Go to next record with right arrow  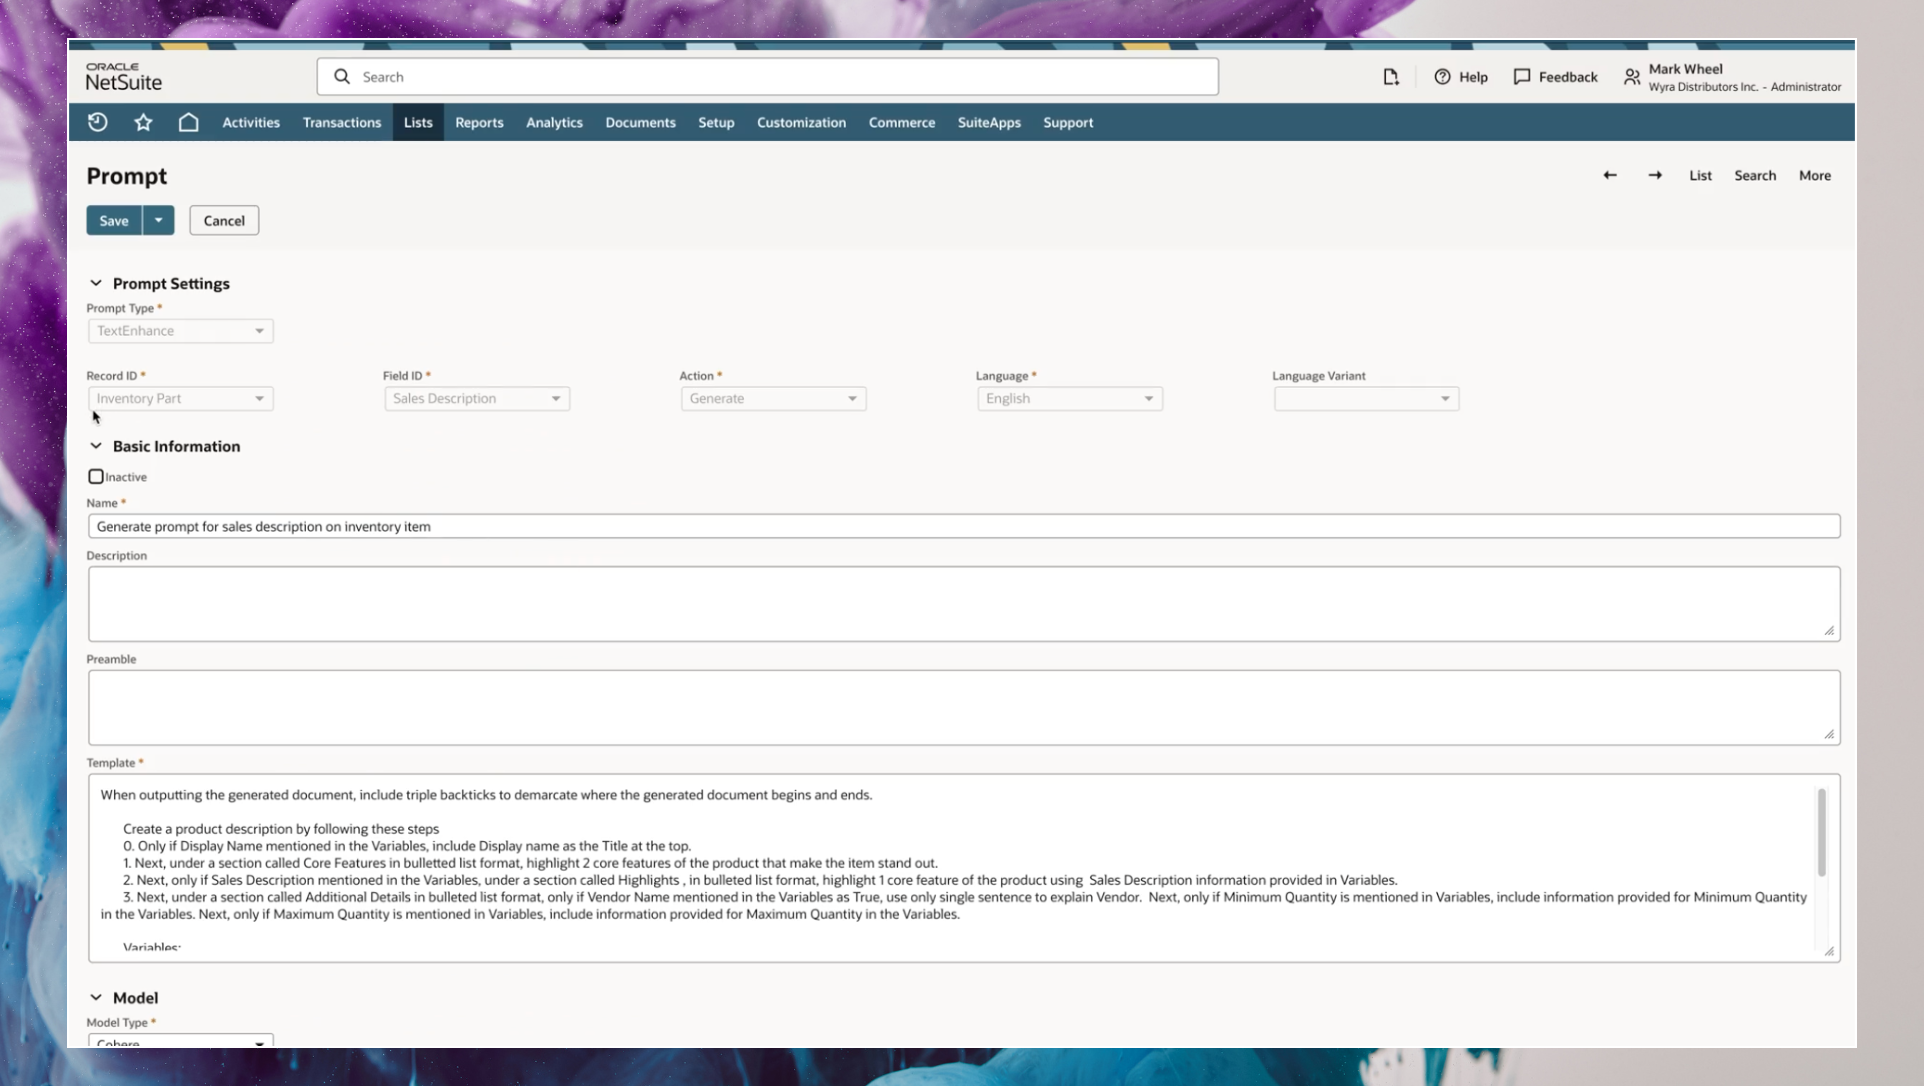pyautogui.click(x=1655, y=175)
